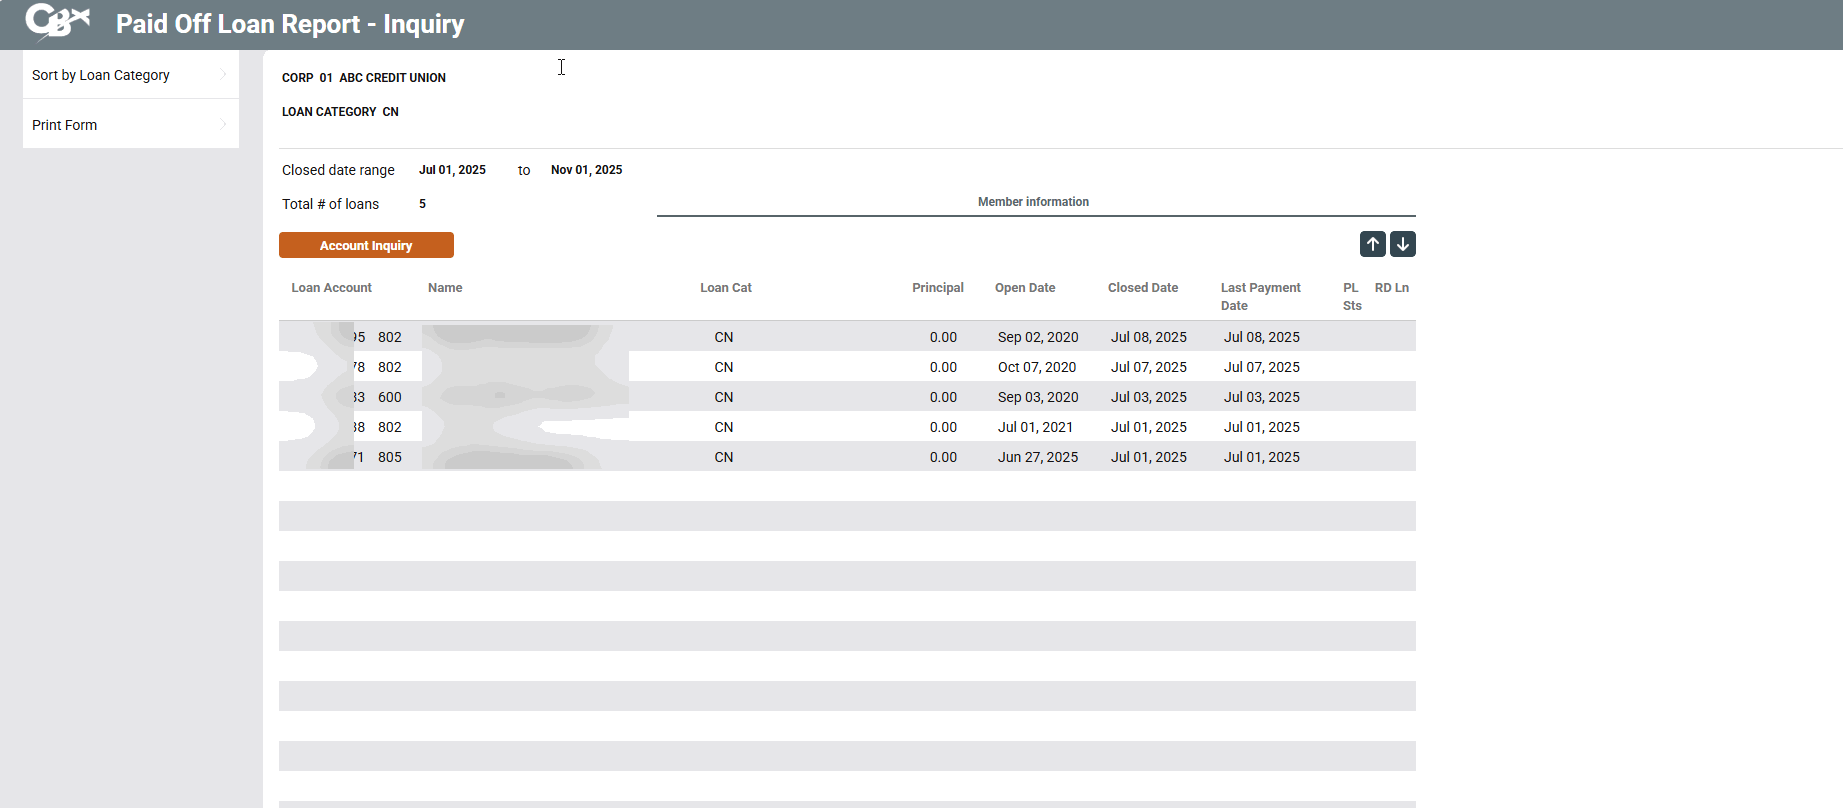The image size is (1843, 808).
Task: Click the CBX logo in header
Action: click(57, 22)
